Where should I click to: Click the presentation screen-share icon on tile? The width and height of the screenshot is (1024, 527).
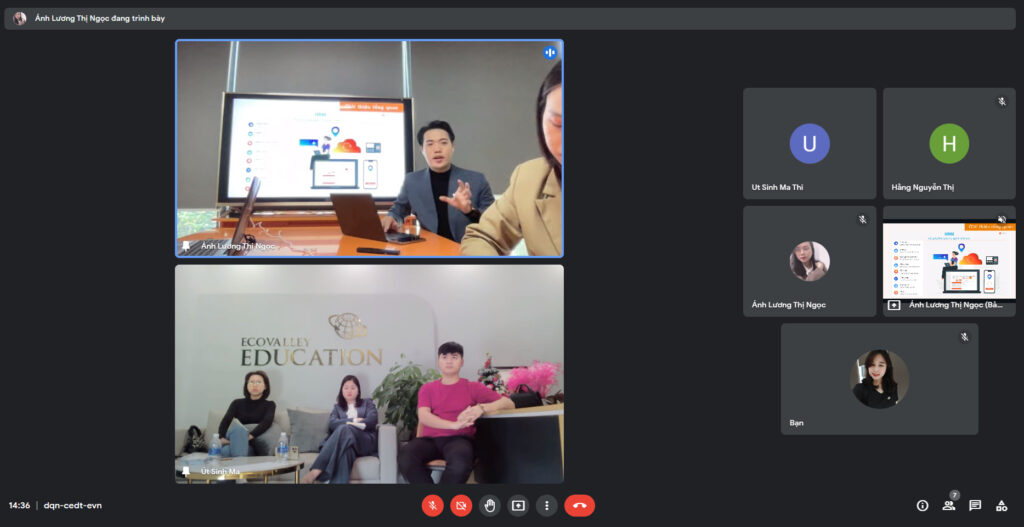[x=894, y=305]
